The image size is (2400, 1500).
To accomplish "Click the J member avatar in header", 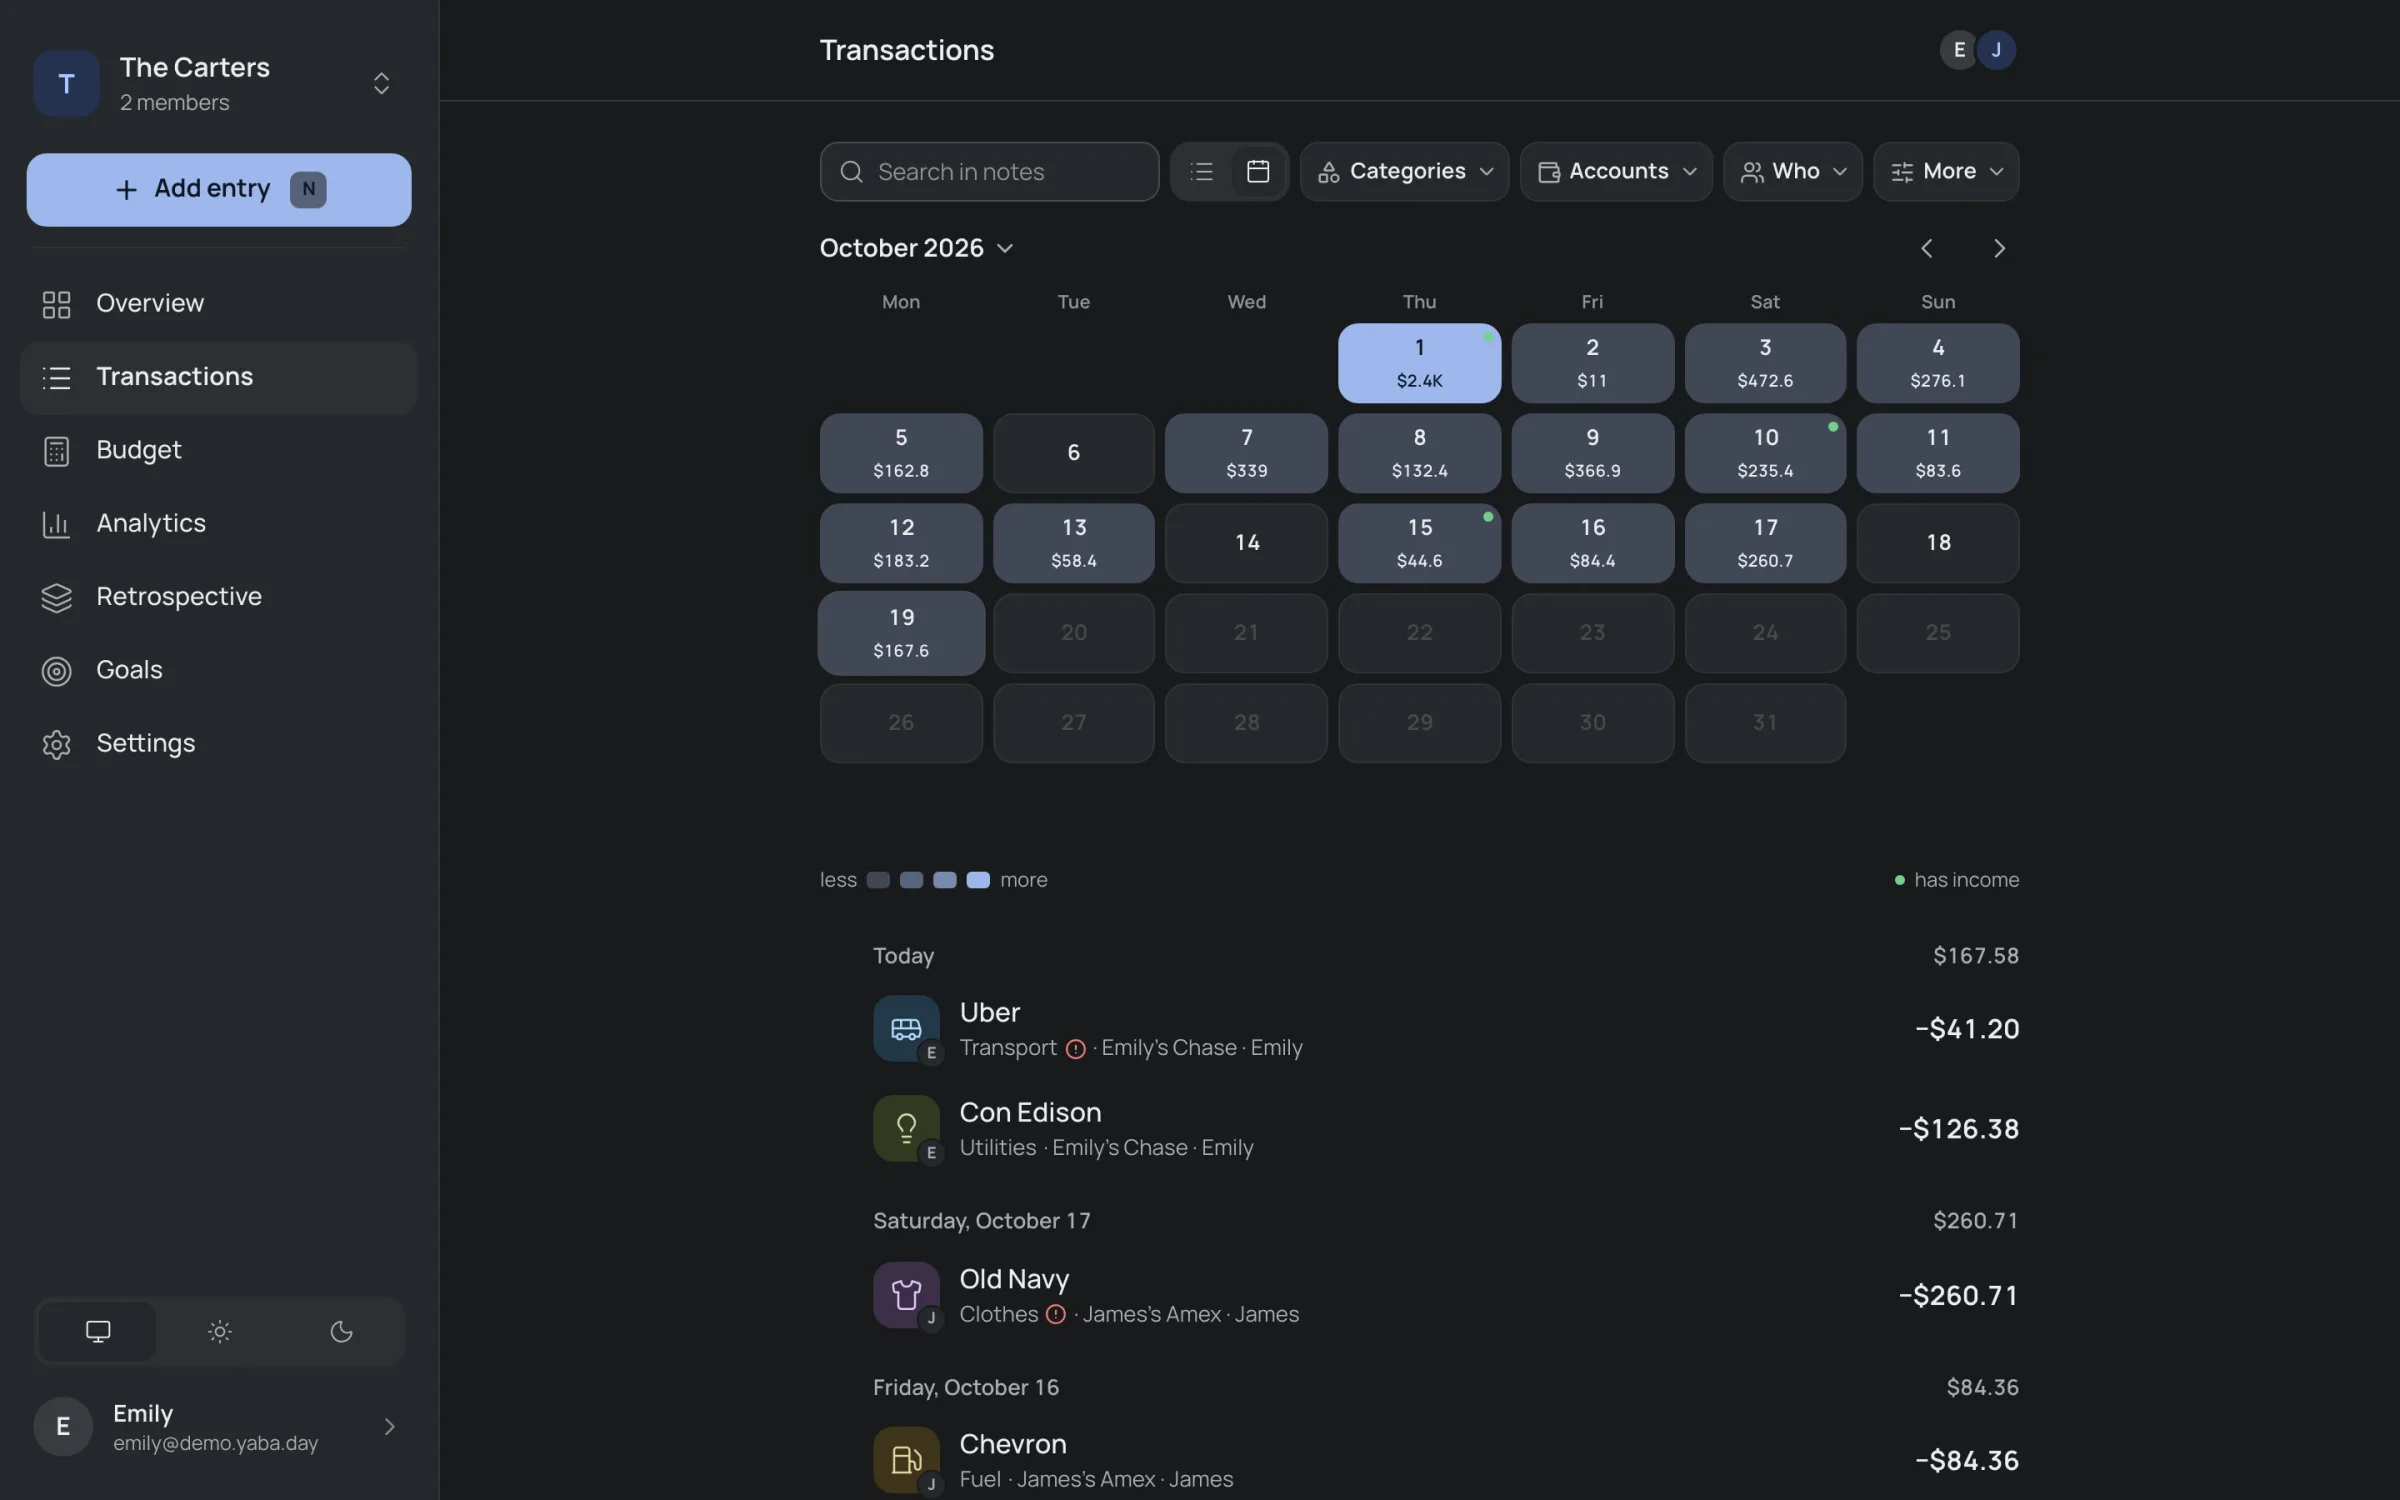I will (1997, 50).
